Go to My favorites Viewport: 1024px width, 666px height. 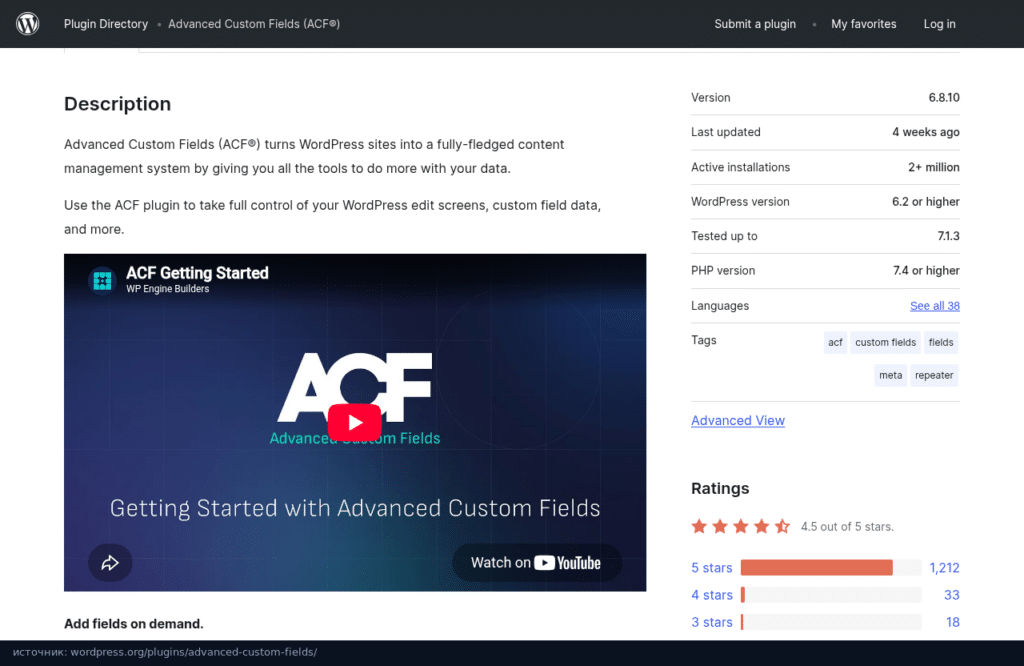click(x=863, y=24)
